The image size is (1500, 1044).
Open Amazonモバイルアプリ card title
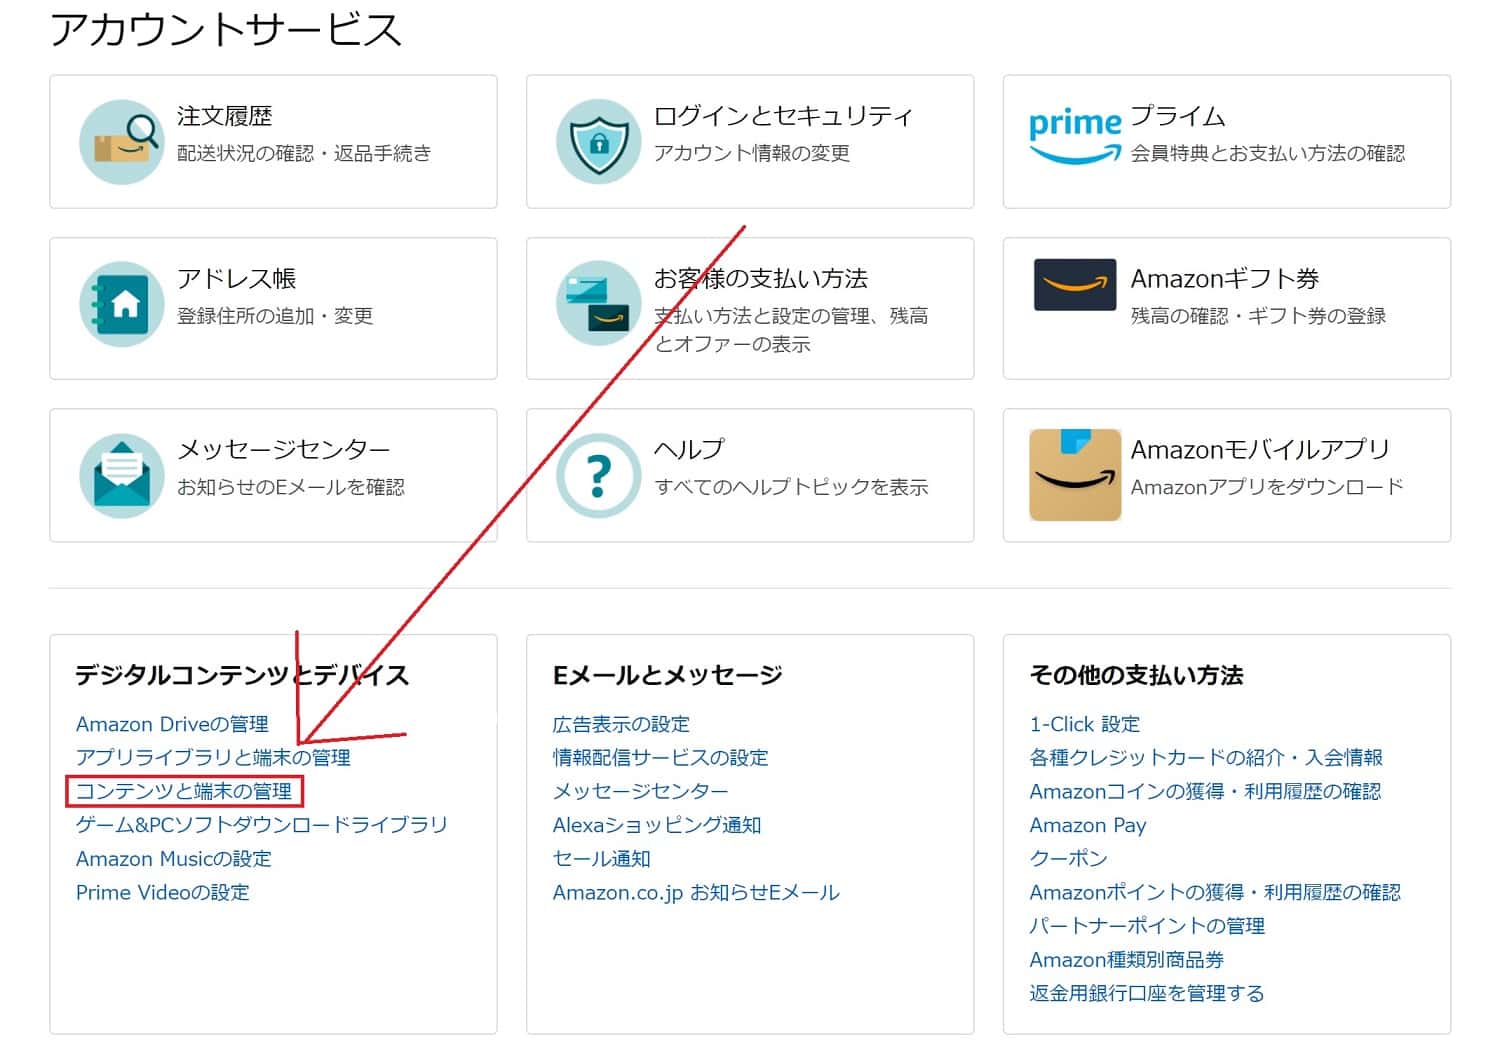pos(1261,450)
